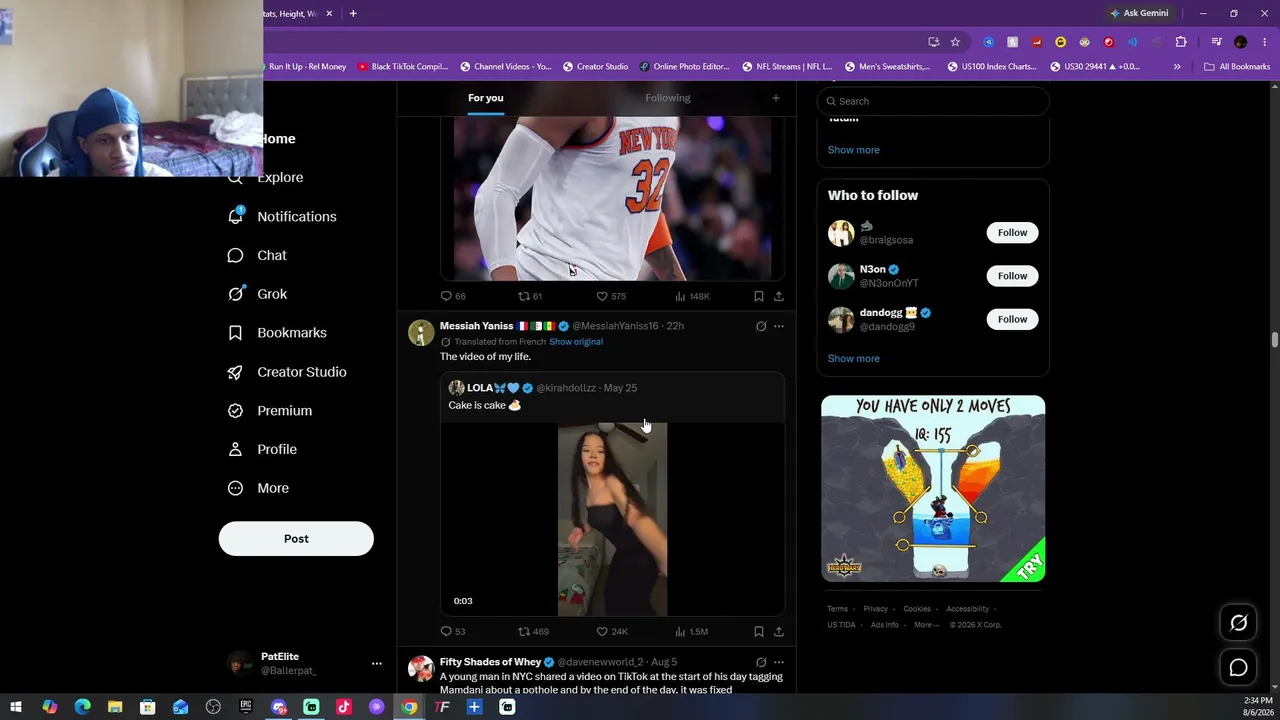Show original French text of the post
Screen dimensions: 1280x720
click(576, 342)
